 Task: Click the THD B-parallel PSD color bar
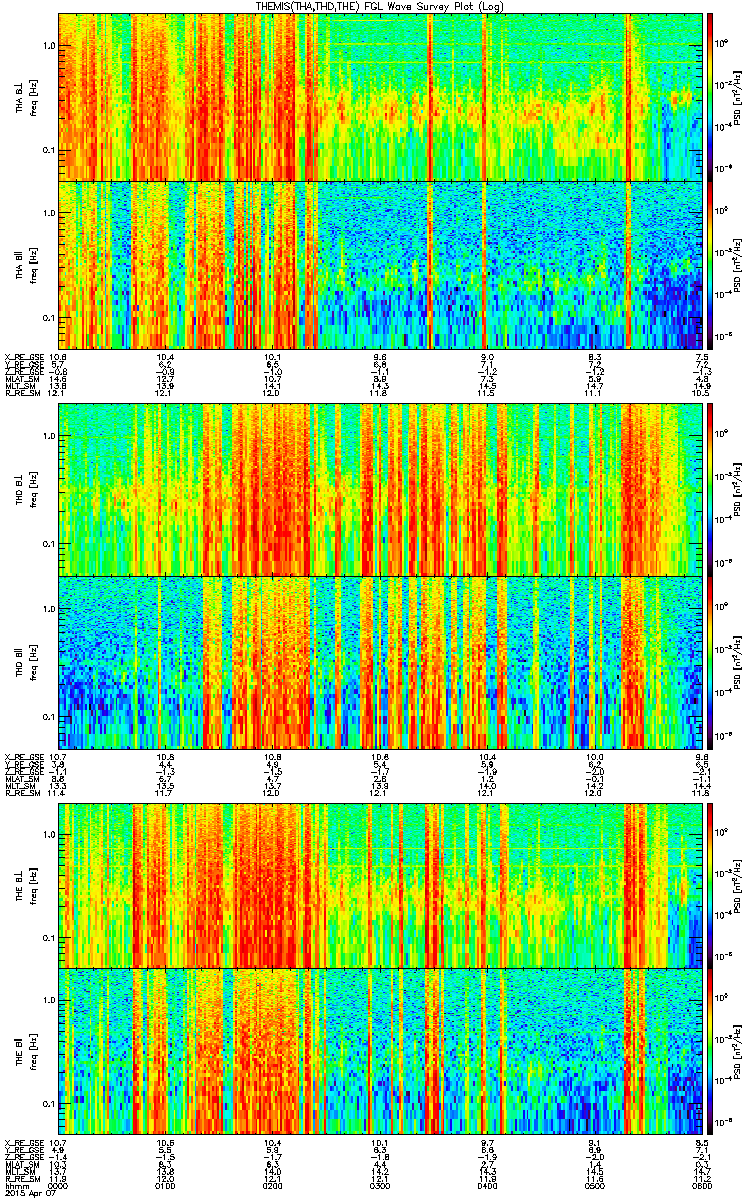coord(711,662)
